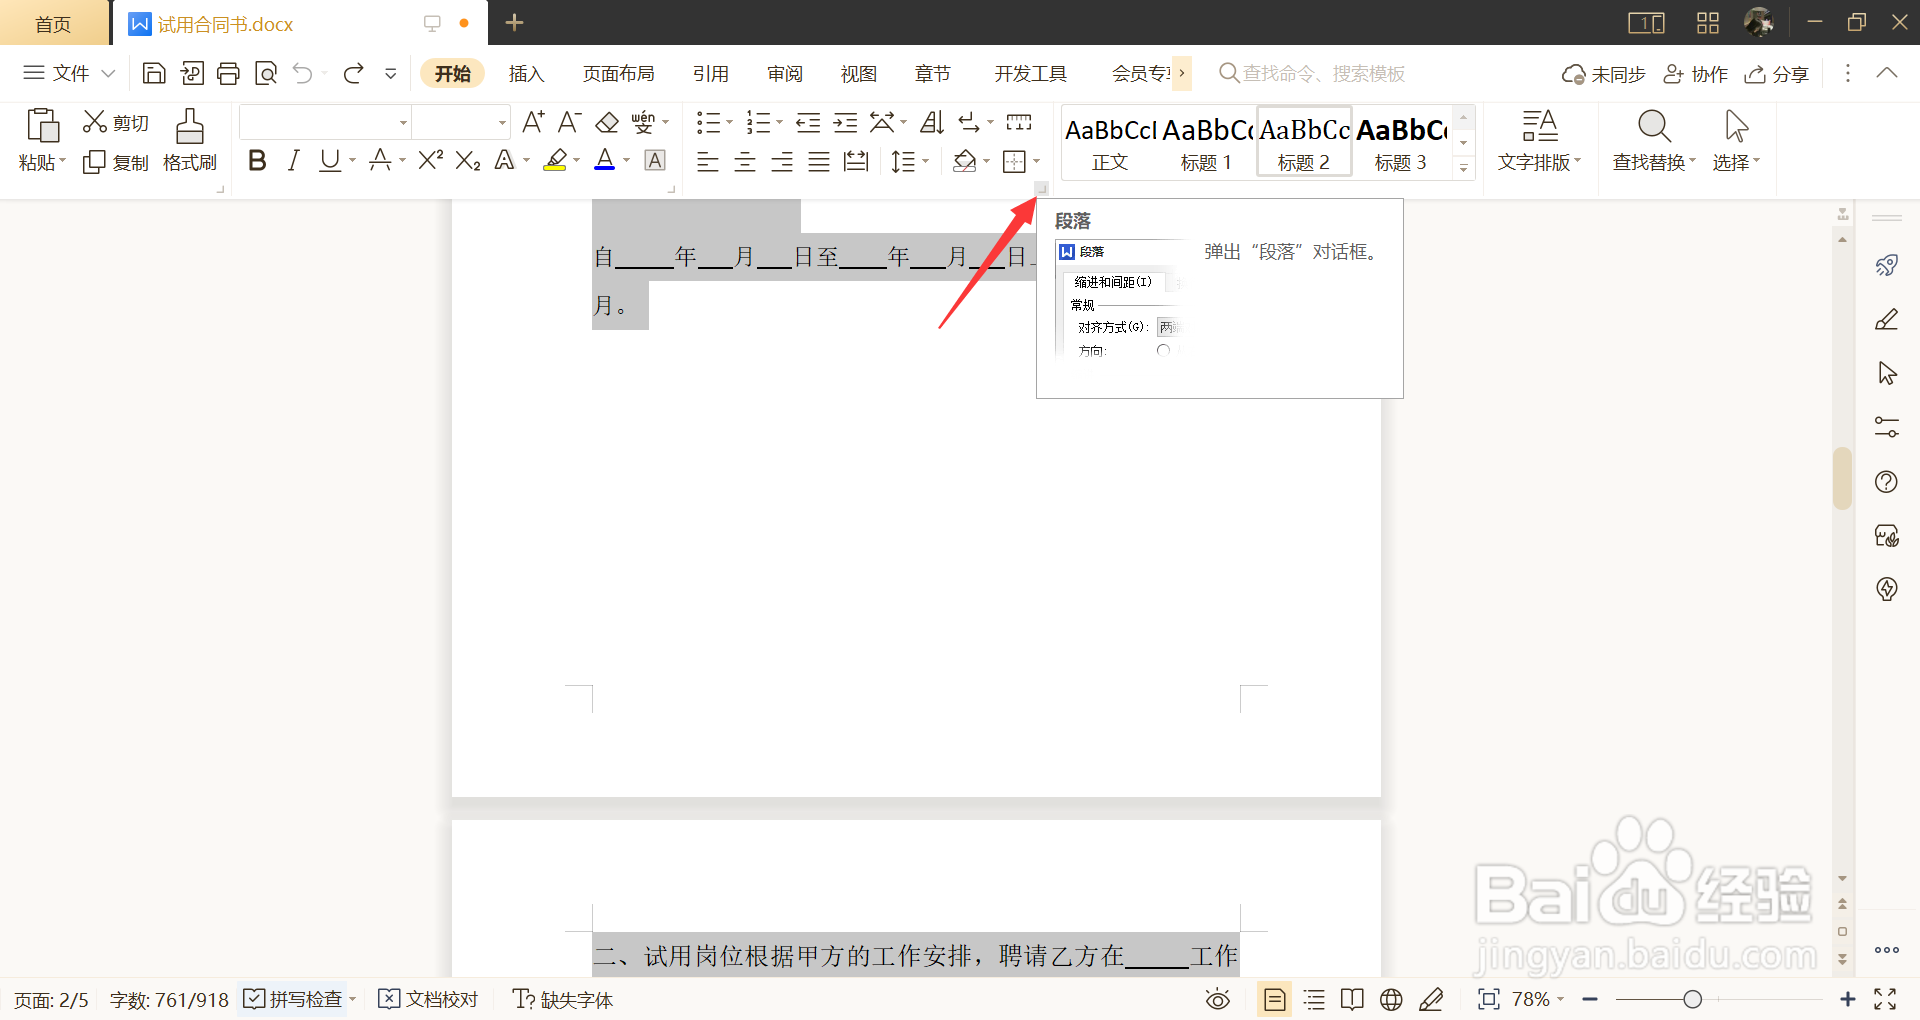Switch to the 视图 tab

(859, 73)
